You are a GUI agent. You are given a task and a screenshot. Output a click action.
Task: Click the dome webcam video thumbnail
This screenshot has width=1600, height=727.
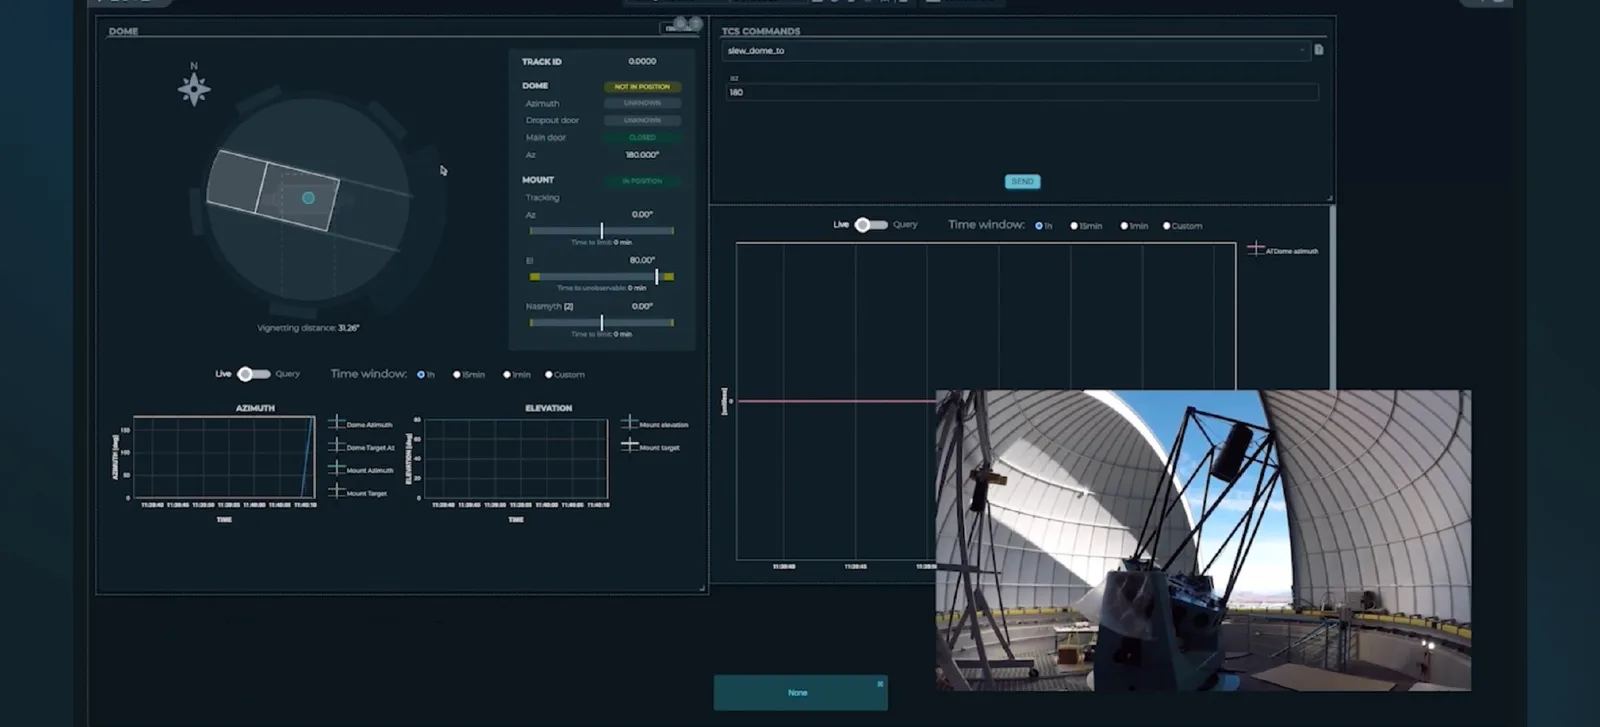tap(1203, 540)
